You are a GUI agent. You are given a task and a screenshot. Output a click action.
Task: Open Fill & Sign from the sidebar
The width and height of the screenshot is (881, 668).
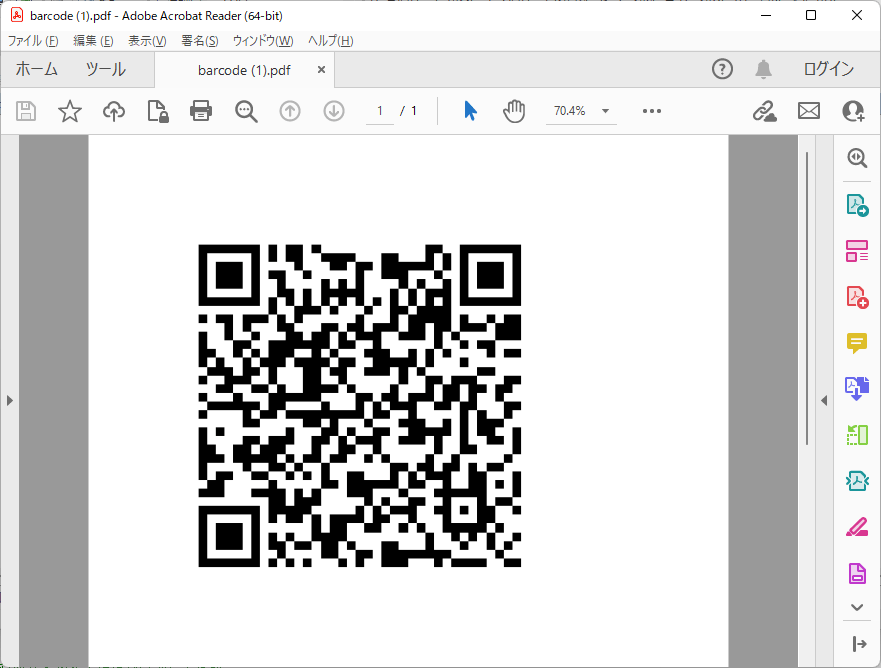click(857, 527)
